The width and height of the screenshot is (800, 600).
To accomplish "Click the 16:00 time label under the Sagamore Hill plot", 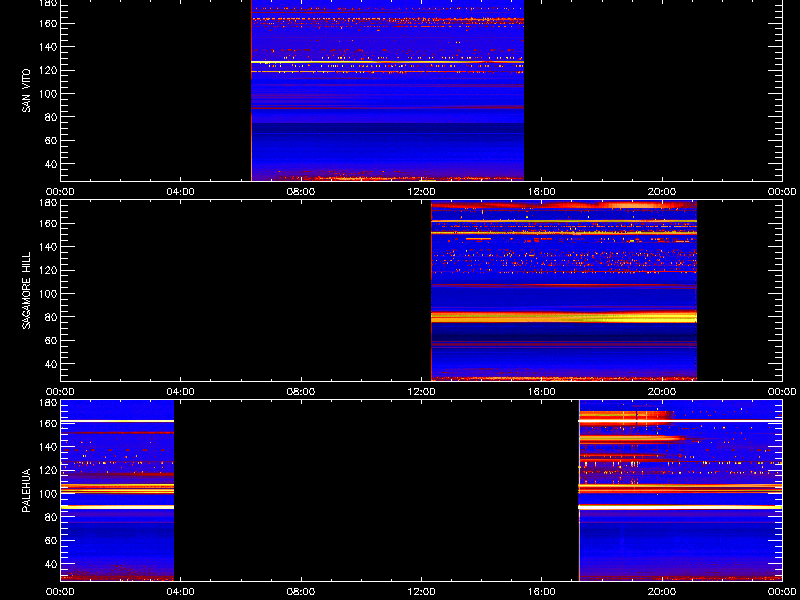I will (542, 392).
